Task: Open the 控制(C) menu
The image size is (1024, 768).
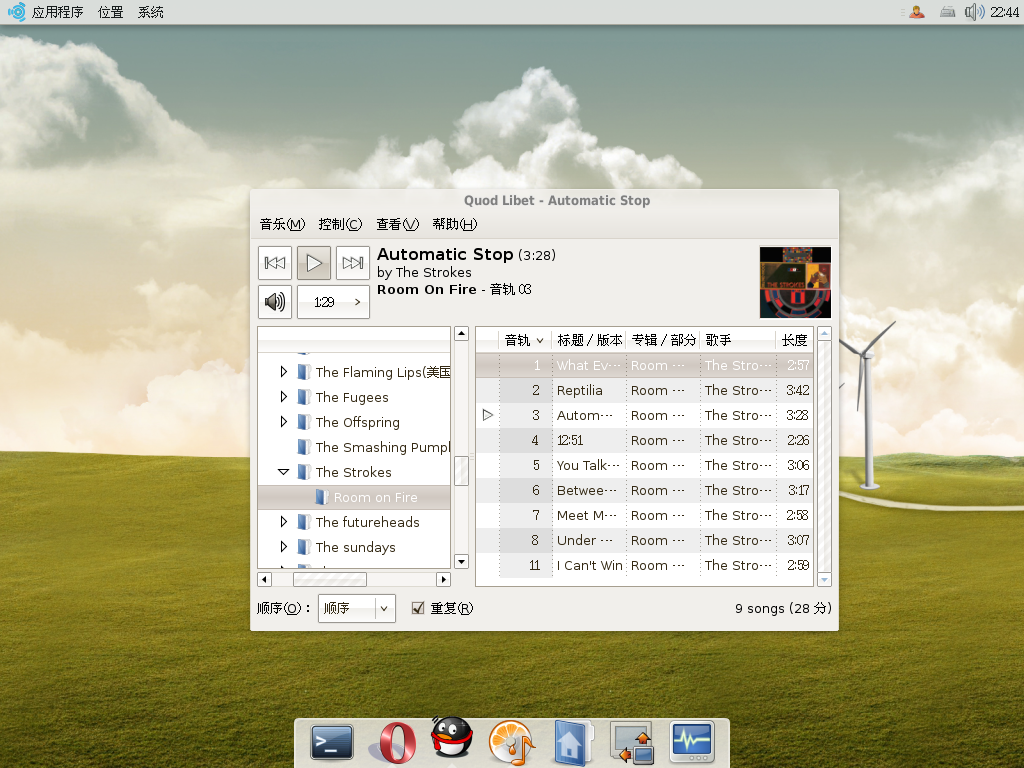Action: (x=340, y=225)
